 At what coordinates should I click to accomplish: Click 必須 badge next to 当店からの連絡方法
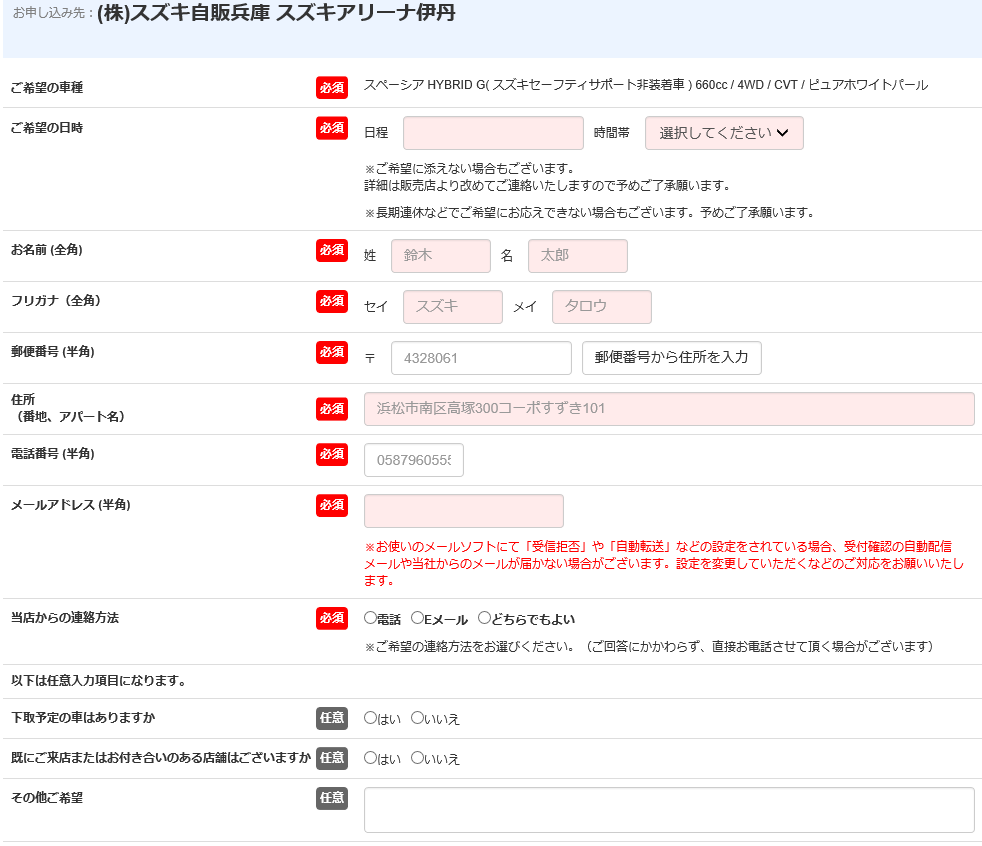pos(332,619)
